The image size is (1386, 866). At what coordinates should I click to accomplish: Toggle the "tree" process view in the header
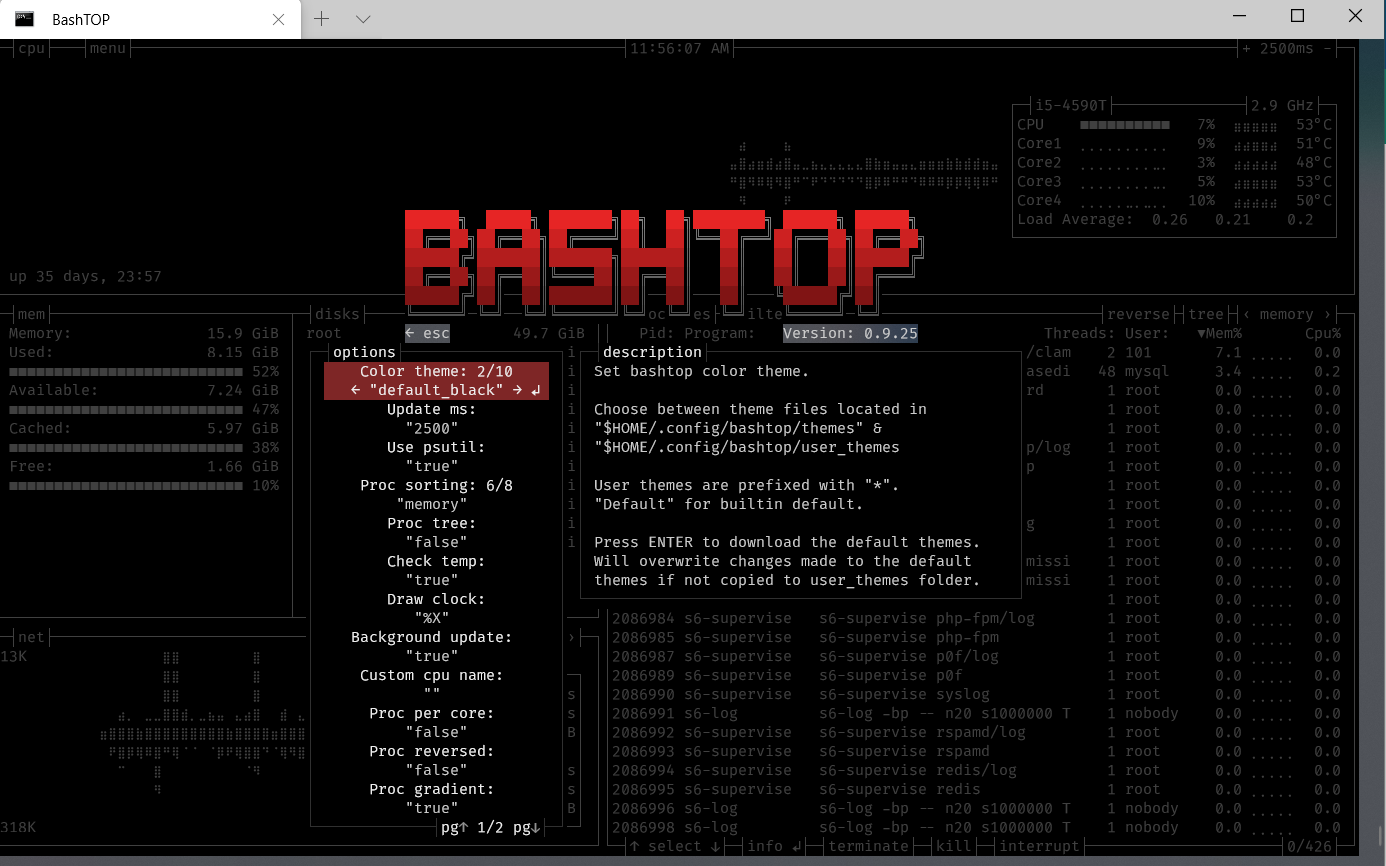click(1206, 314)
